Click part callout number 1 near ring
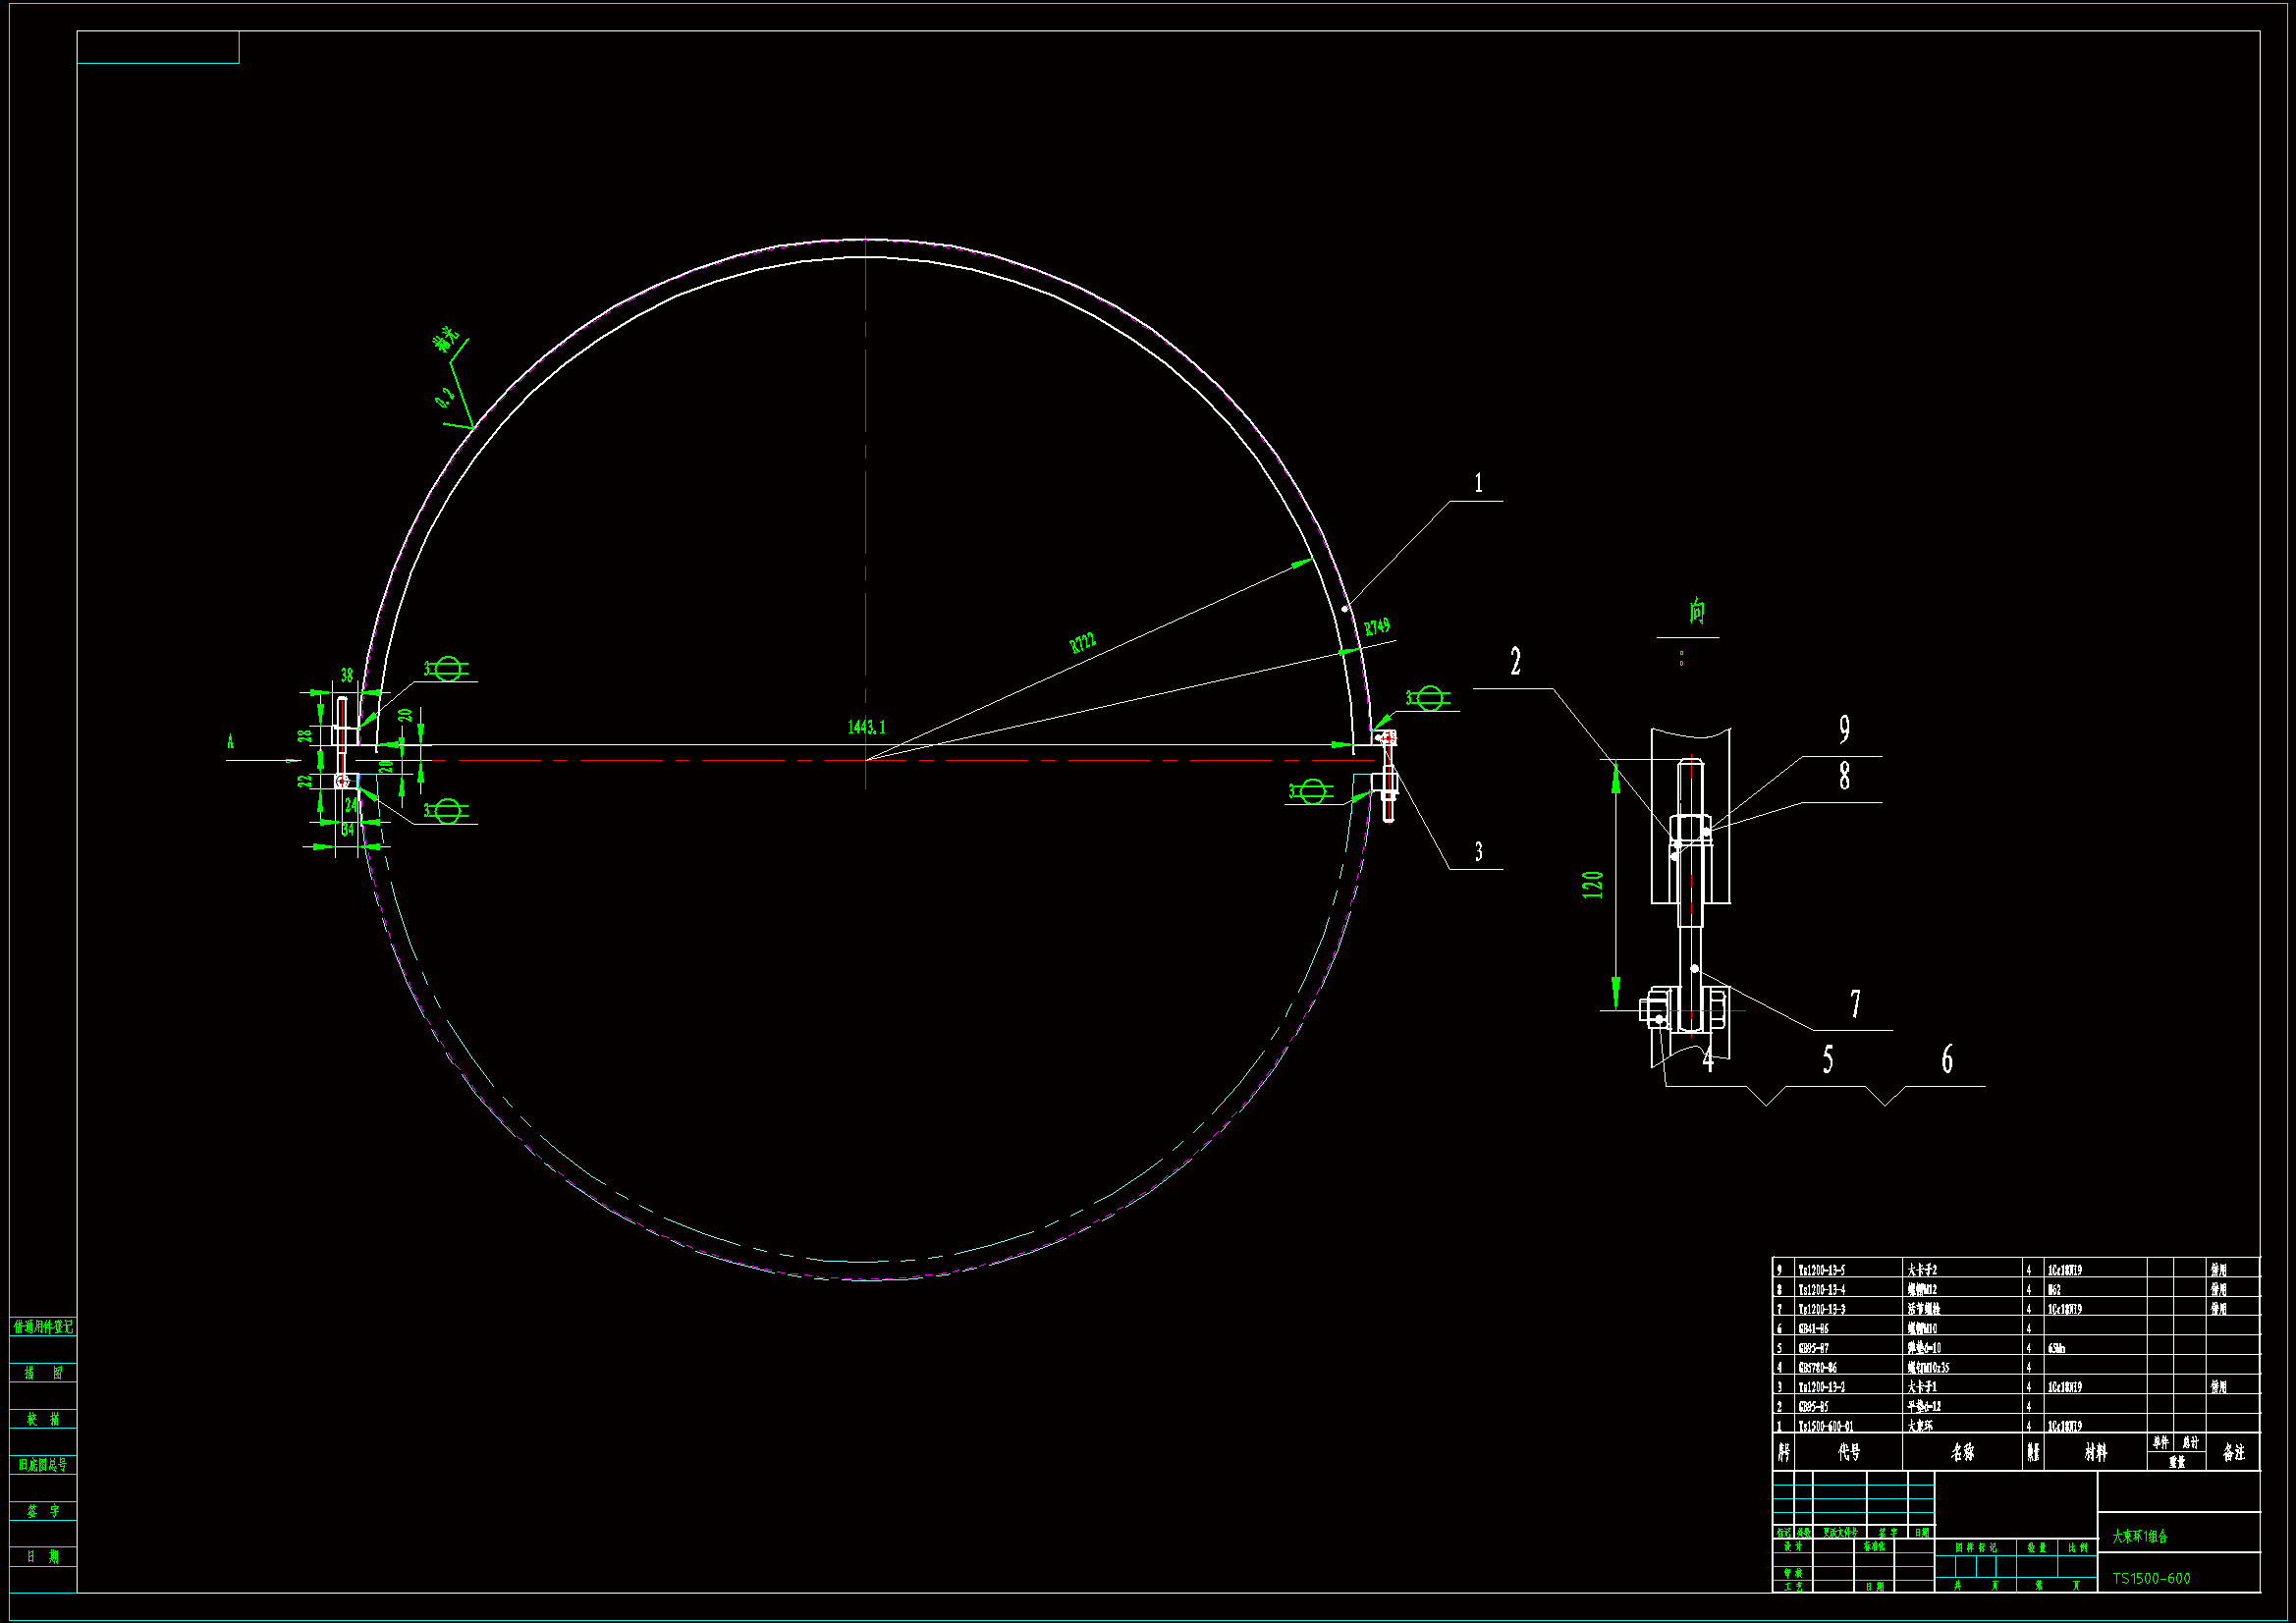 (x=1479, y=484)
